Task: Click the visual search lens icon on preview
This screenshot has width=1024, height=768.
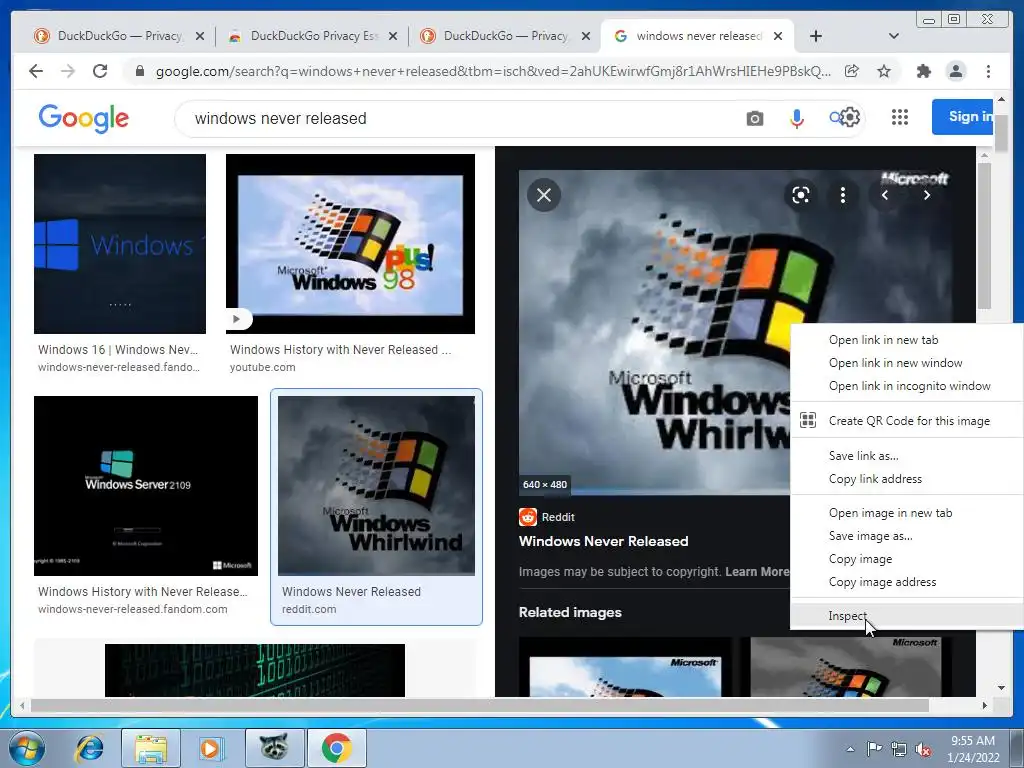Action: (801, 195)
